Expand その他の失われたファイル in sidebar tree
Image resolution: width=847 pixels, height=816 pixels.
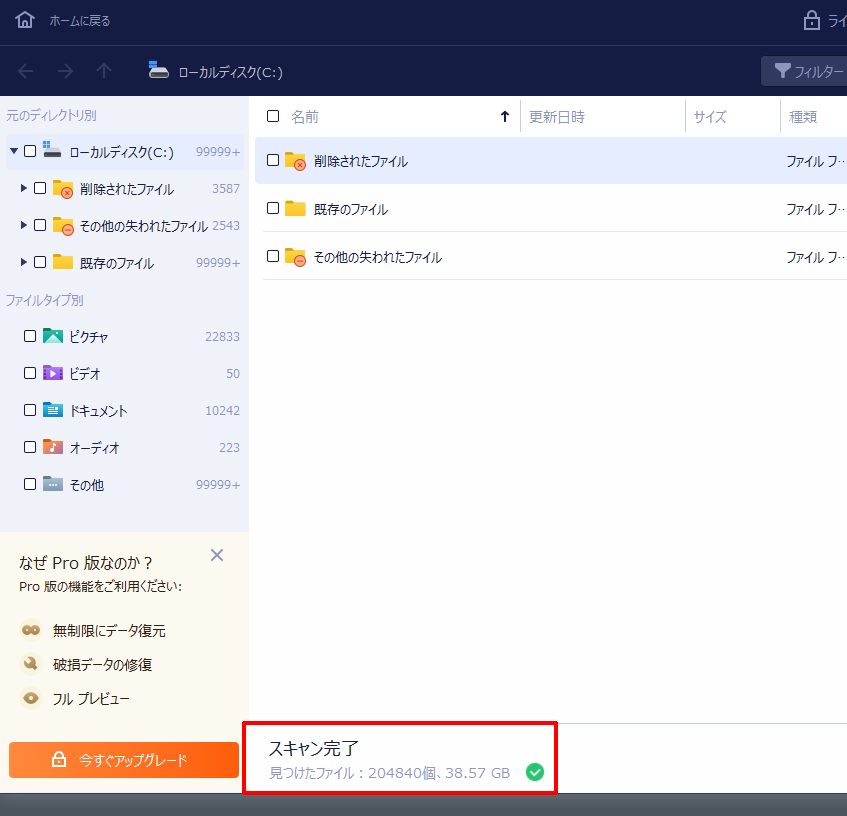(24, 226)
